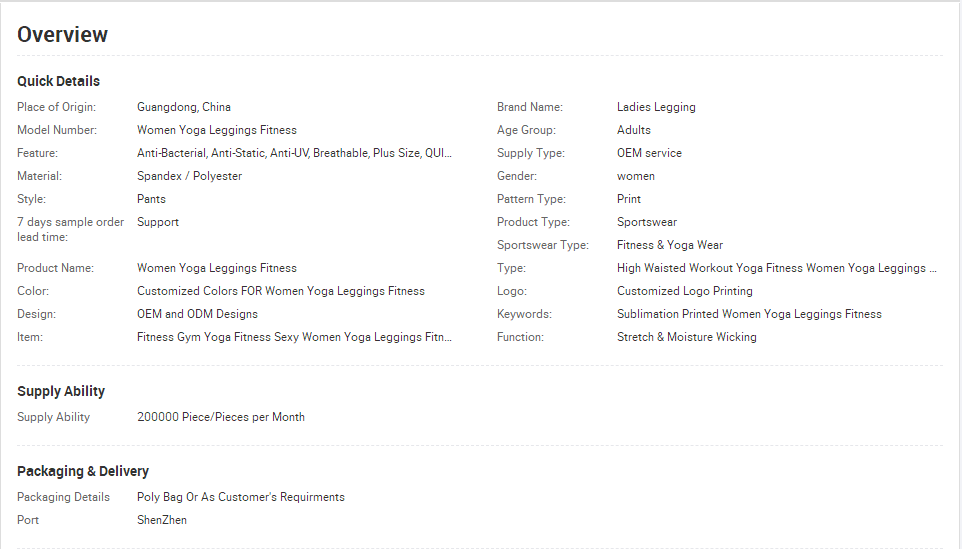Screen dimensions: 962x549
Task: Click Guangdong, China origin value
Action: pos(184,107)
